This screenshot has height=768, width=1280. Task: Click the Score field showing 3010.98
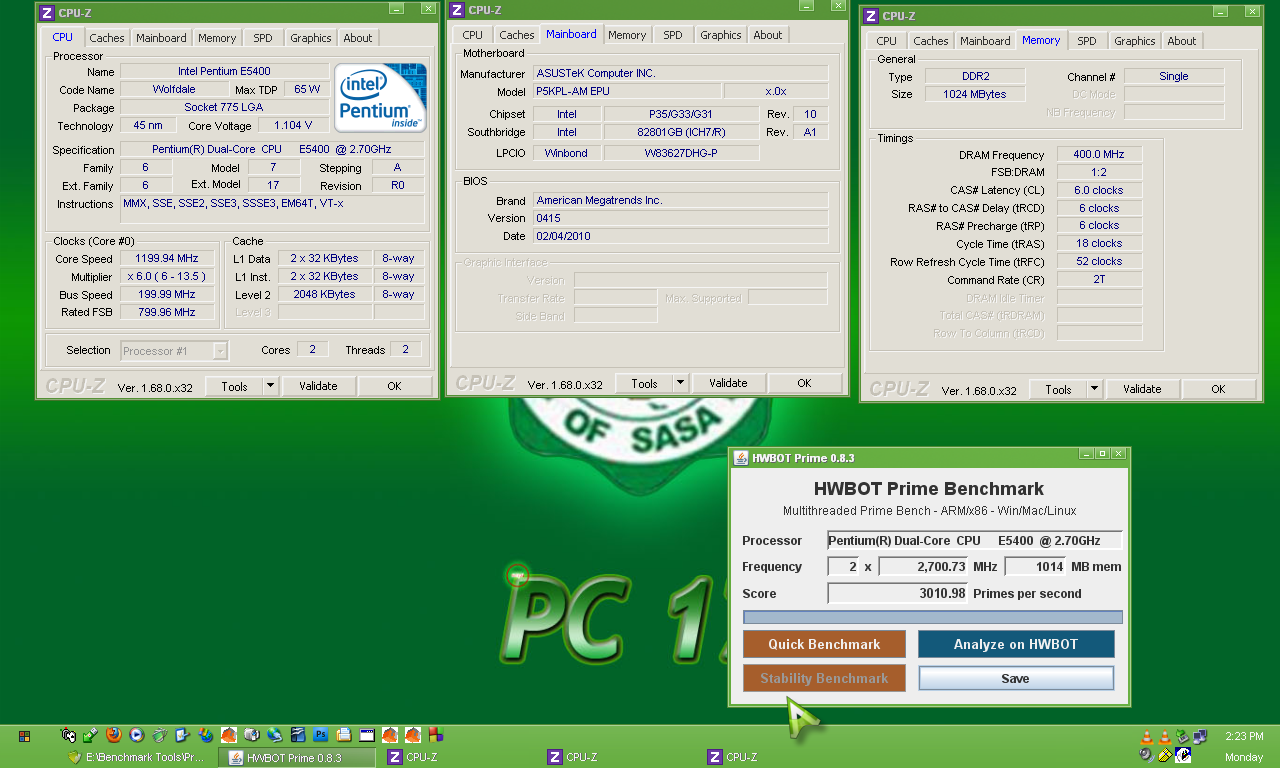[898, 593]
